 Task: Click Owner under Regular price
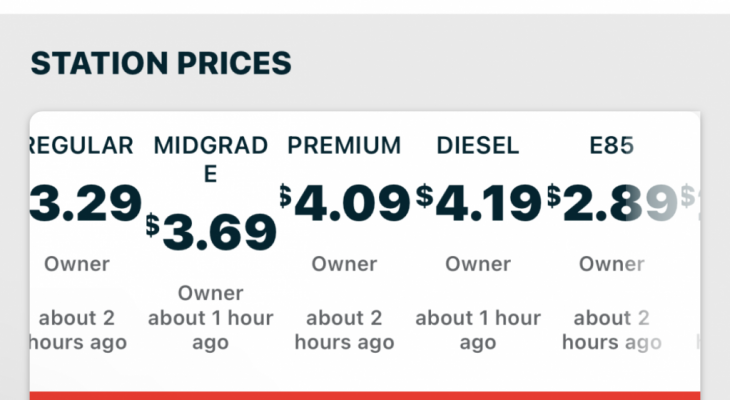pyautogui.click(x=77, y=264)
